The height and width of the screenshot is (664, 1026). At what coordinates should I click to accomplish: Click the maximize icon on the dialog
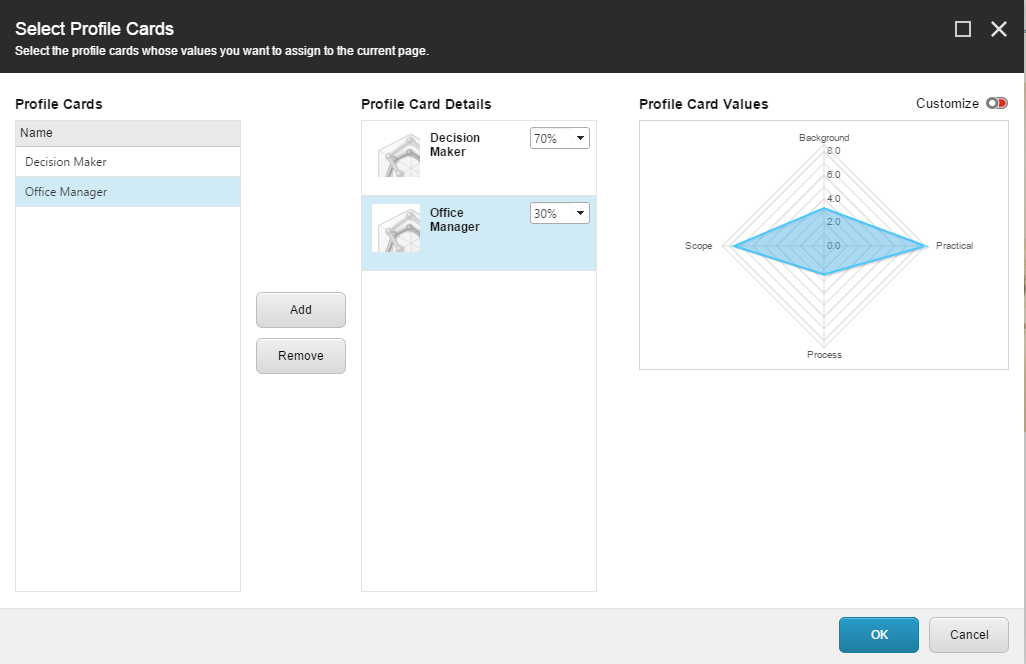tap(963, 29)
